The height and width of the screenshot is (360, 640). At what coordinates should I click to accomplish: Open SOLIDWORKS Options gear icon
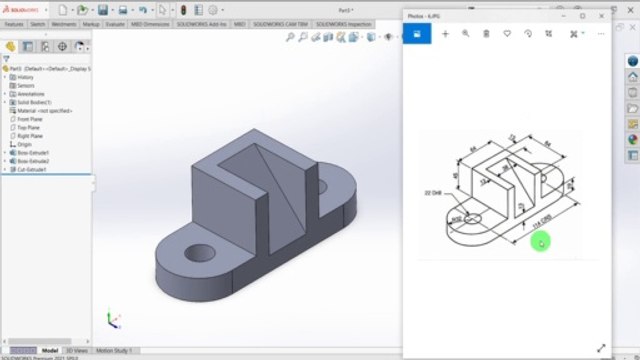click(213, 10)
